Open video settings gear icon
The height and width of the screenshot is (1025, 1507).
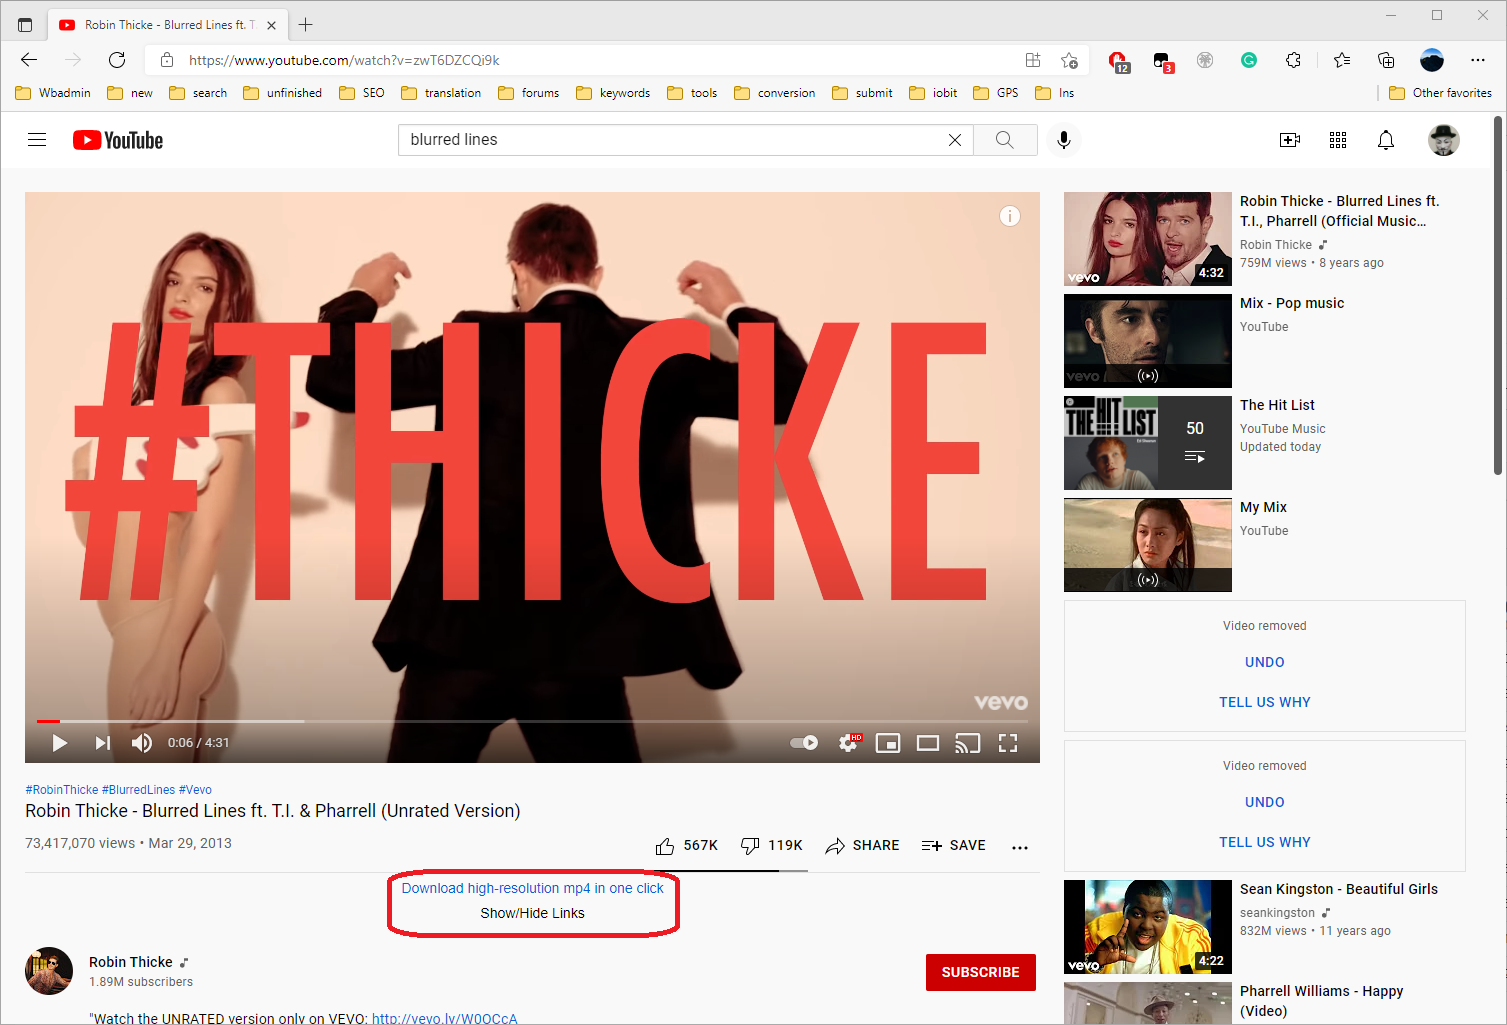848,743
